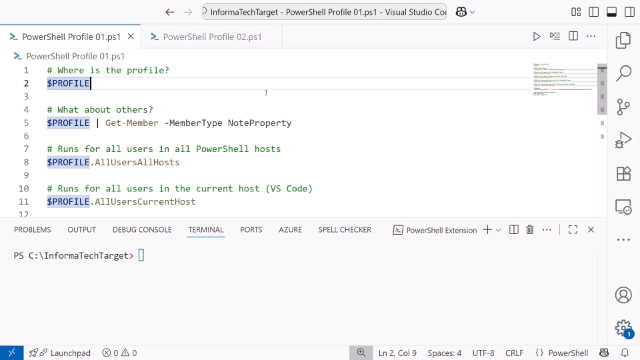
Task: Select the PROBLEMS panel tab
Action: click(32, 230)
